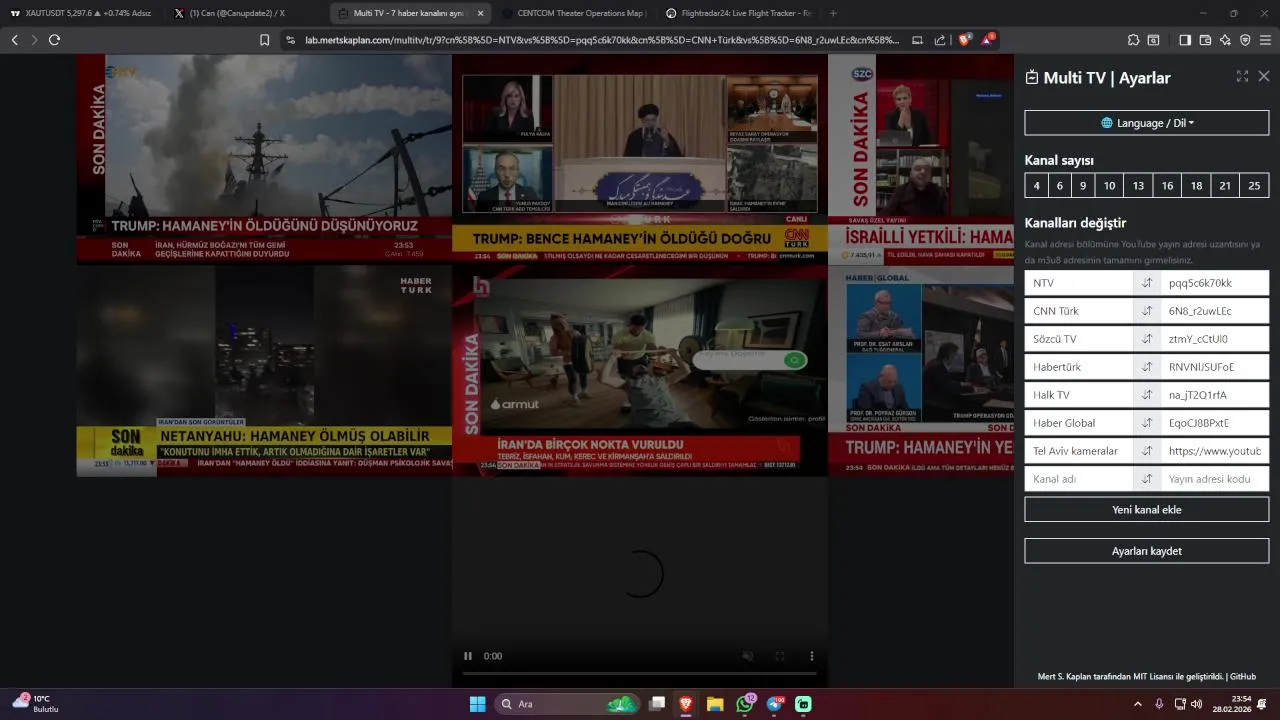This screenshot has height=720, width=1280.
Task: Click the sort handle of Sözcü TV row
Action: pos(1147,339)
